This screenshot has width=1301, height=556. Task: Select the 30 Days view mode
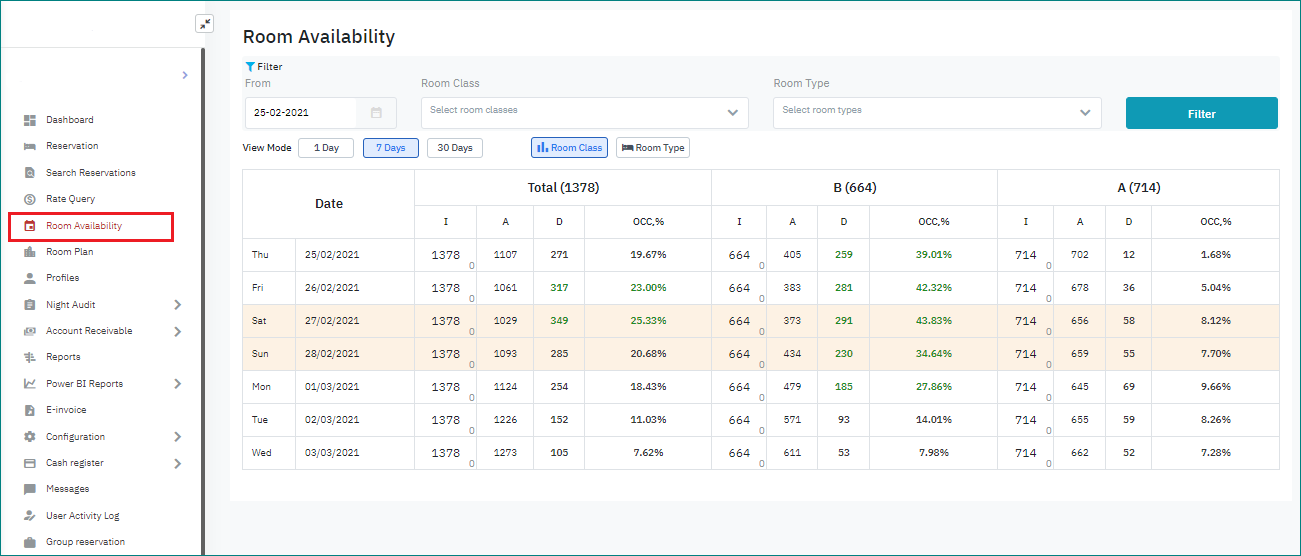tap(455, 148)
